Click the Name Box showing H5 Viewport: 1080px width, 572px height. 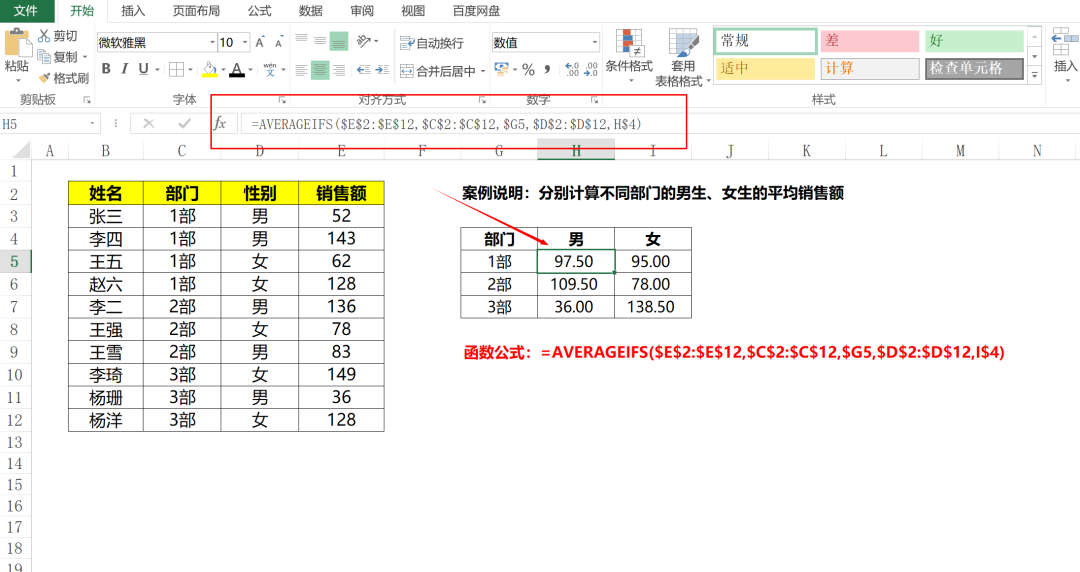point(43,124)
